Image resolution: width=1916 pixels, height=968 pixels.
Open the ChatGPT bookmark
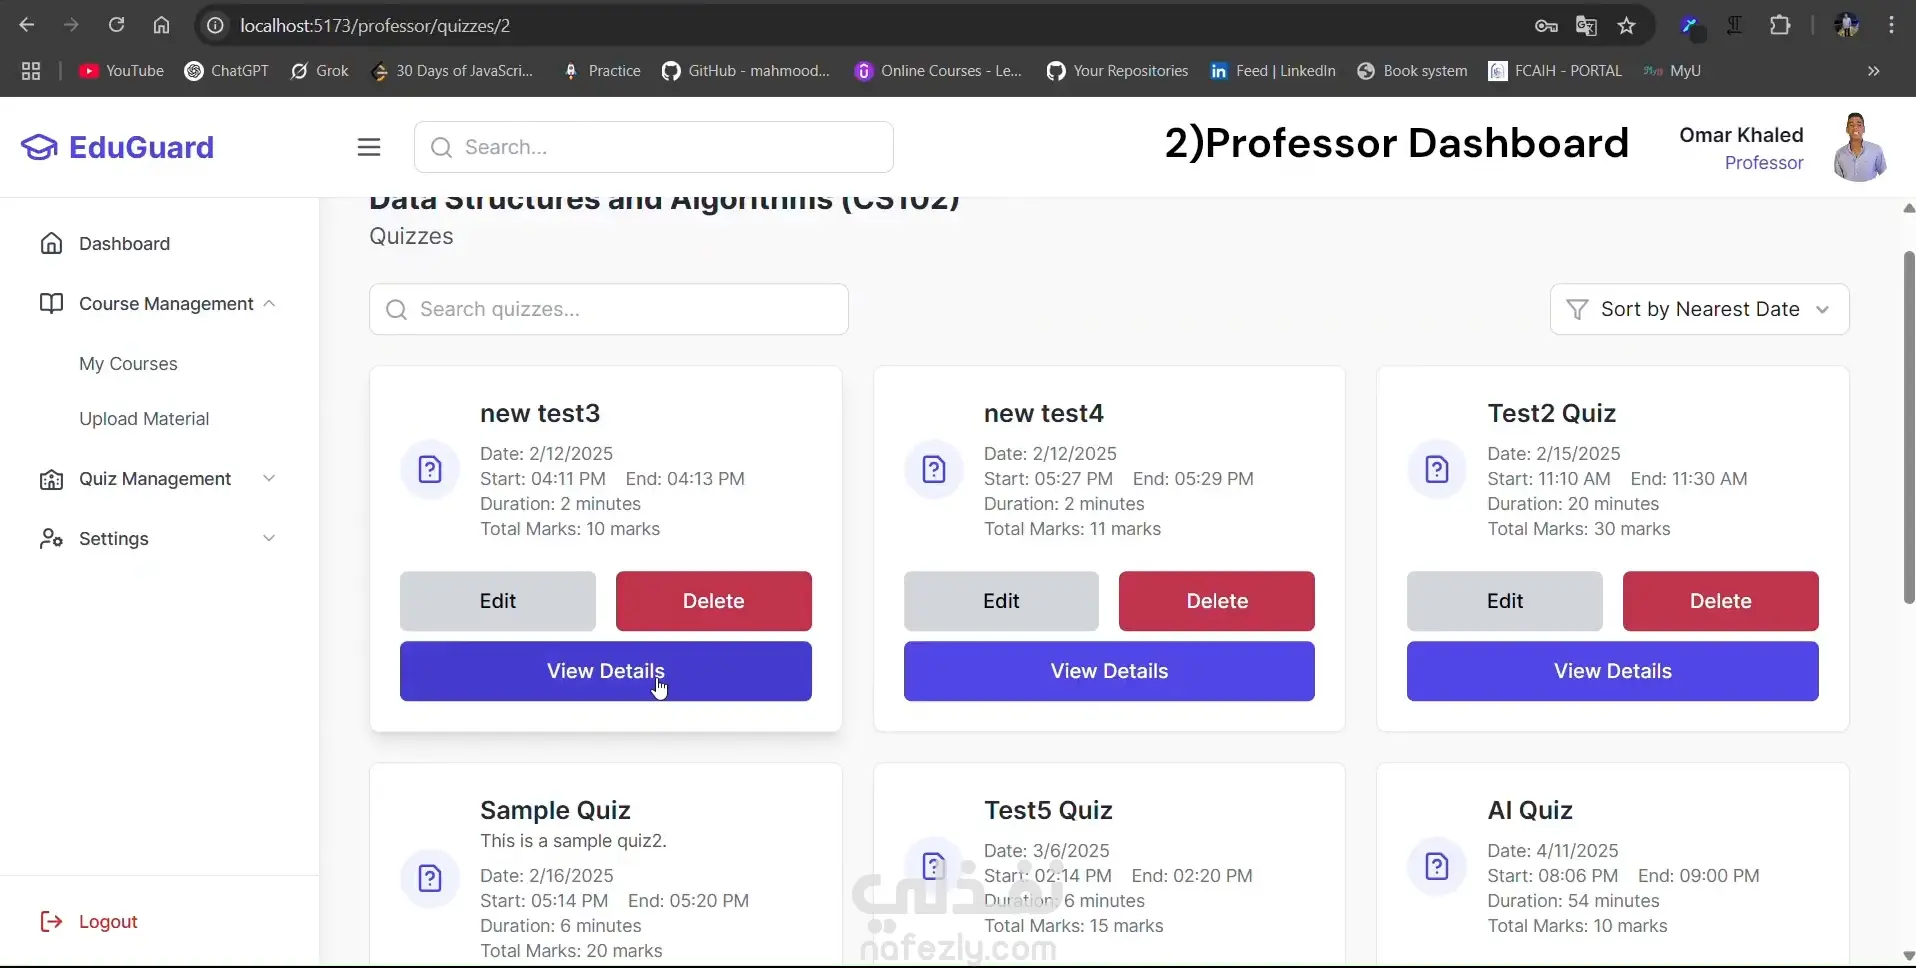tap(227, 71)
